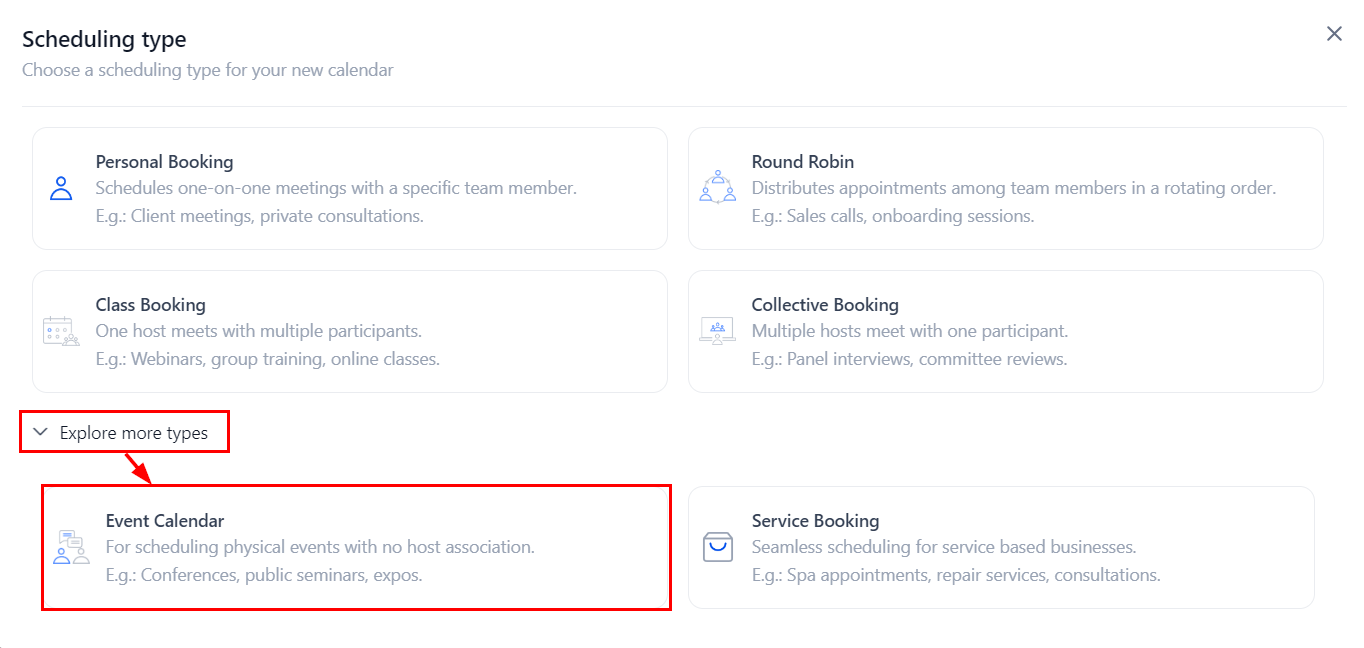Viewport: 1364px width, 648px height.
Task: Collapse the Explore more types chevron
Action: (x=40, y=432)
